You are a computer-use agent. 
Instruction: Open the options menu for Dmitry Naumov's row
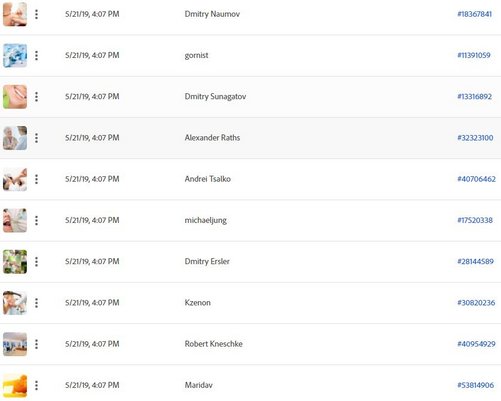click(36, 14)
